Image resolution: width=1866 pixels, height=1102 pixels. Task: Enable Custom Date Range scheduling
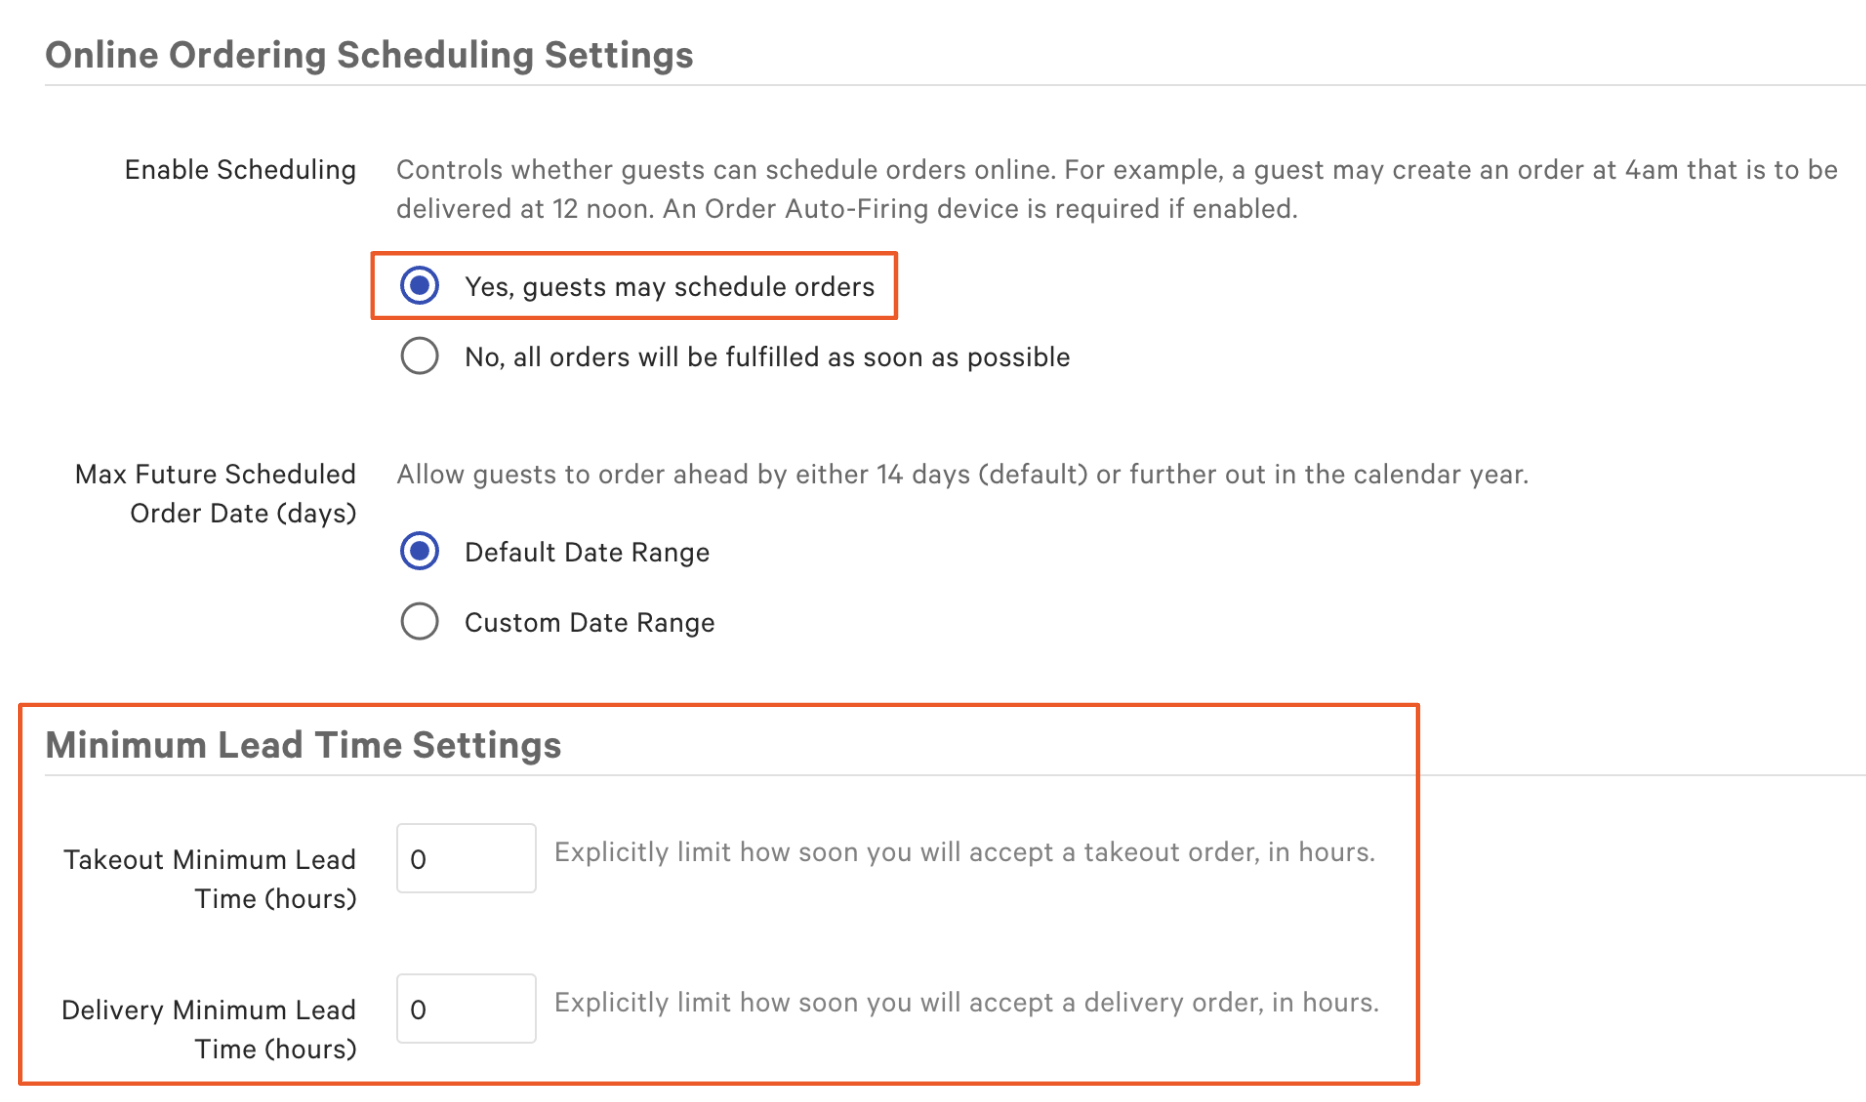pyautogui.click(x=419, y=621)
